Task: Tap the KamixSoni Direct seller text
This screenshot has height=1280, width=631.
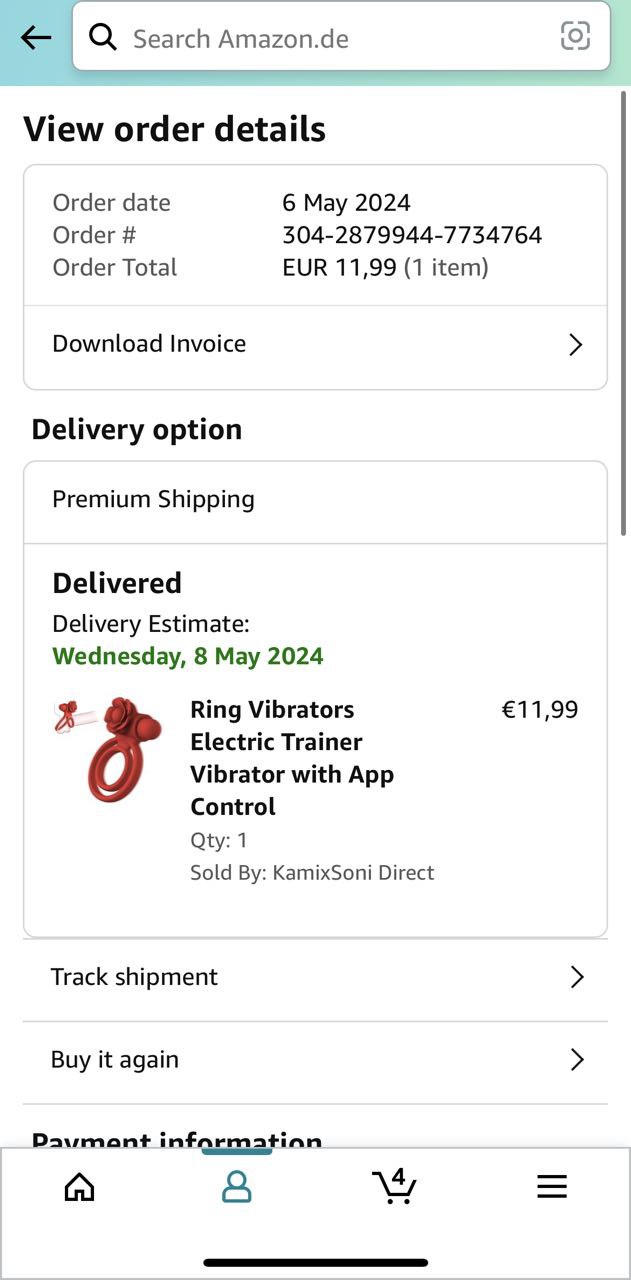Action: pyautogui.click(x=353, y=873)
